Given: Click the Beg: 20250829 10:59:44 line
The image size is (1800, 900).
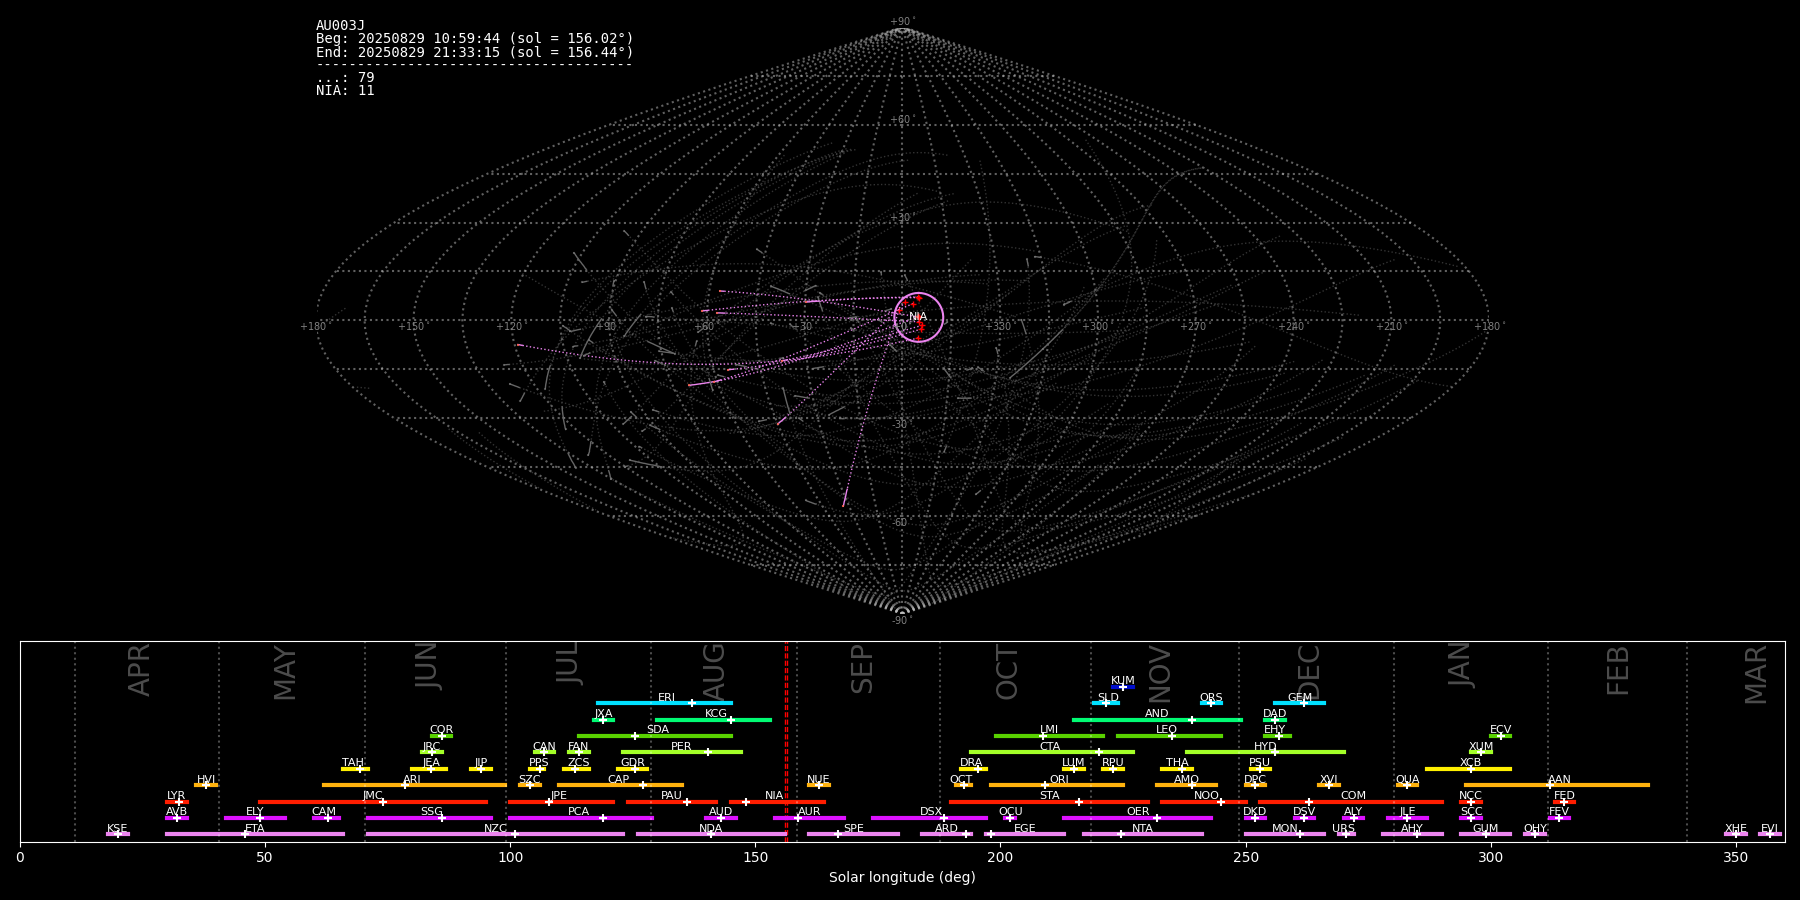Looking at the screenshot, I should (475, 39).
